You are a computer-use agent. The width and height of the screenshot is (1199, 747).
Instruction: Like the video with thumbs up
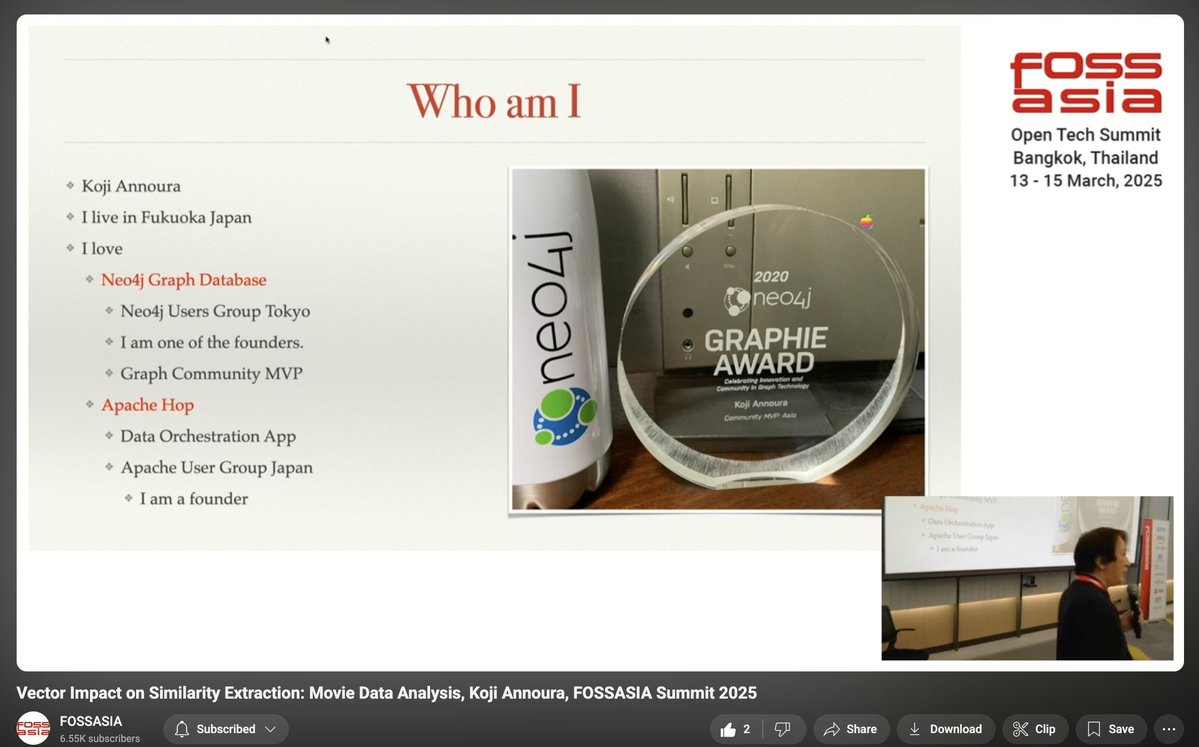pyautogui.click(x=735, y=729)
